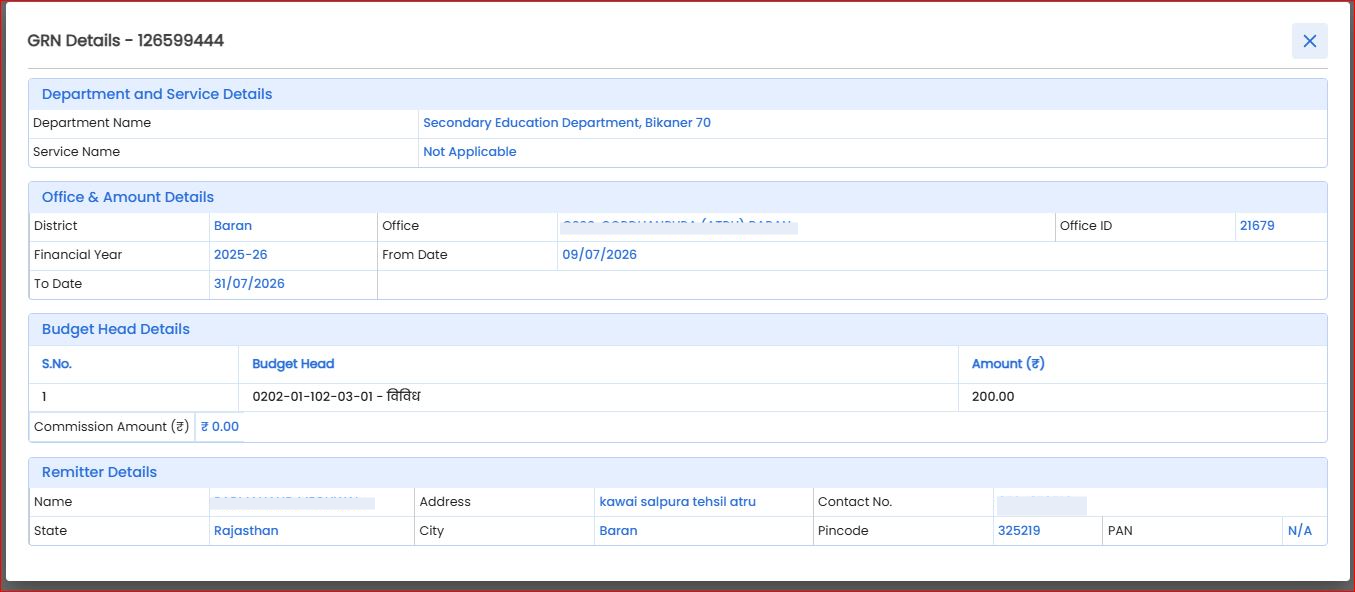The height and width of the screenshot is (592, 1355).
Task: Click the Pincode label
Action: click(x=843, y=531)
